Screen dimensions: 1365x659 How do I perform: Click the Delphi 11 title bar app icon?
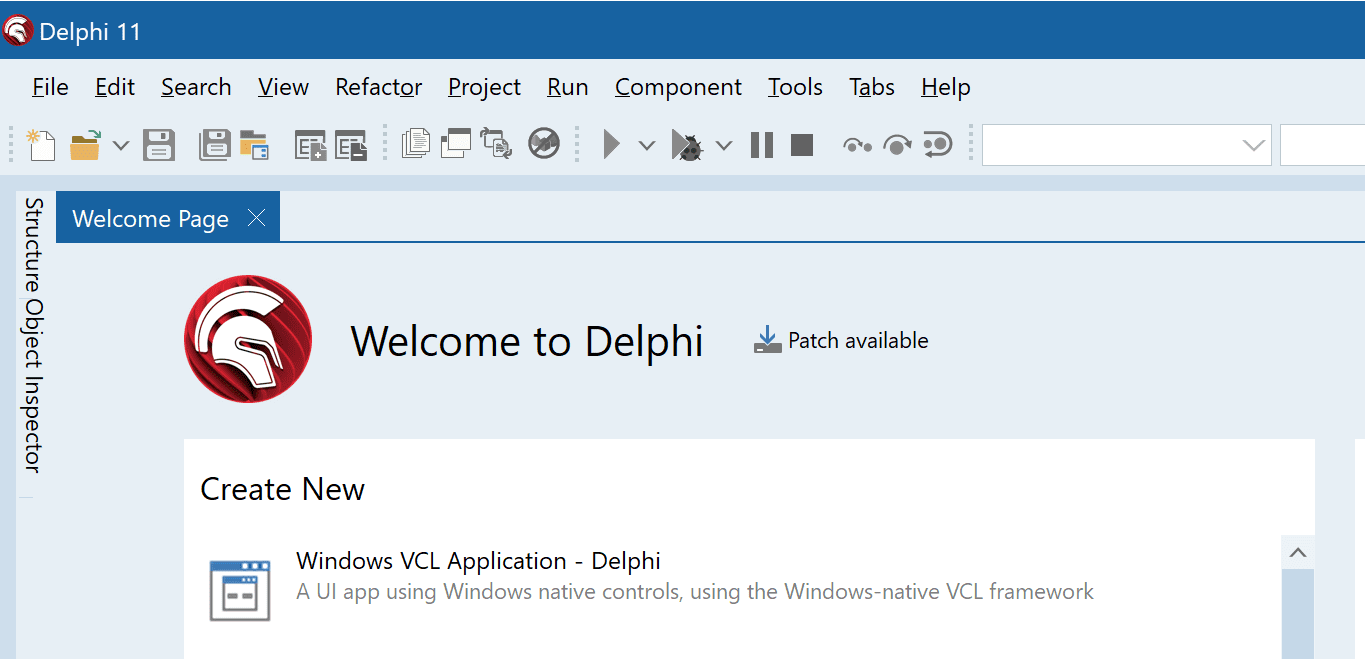[x=18, y=31]
